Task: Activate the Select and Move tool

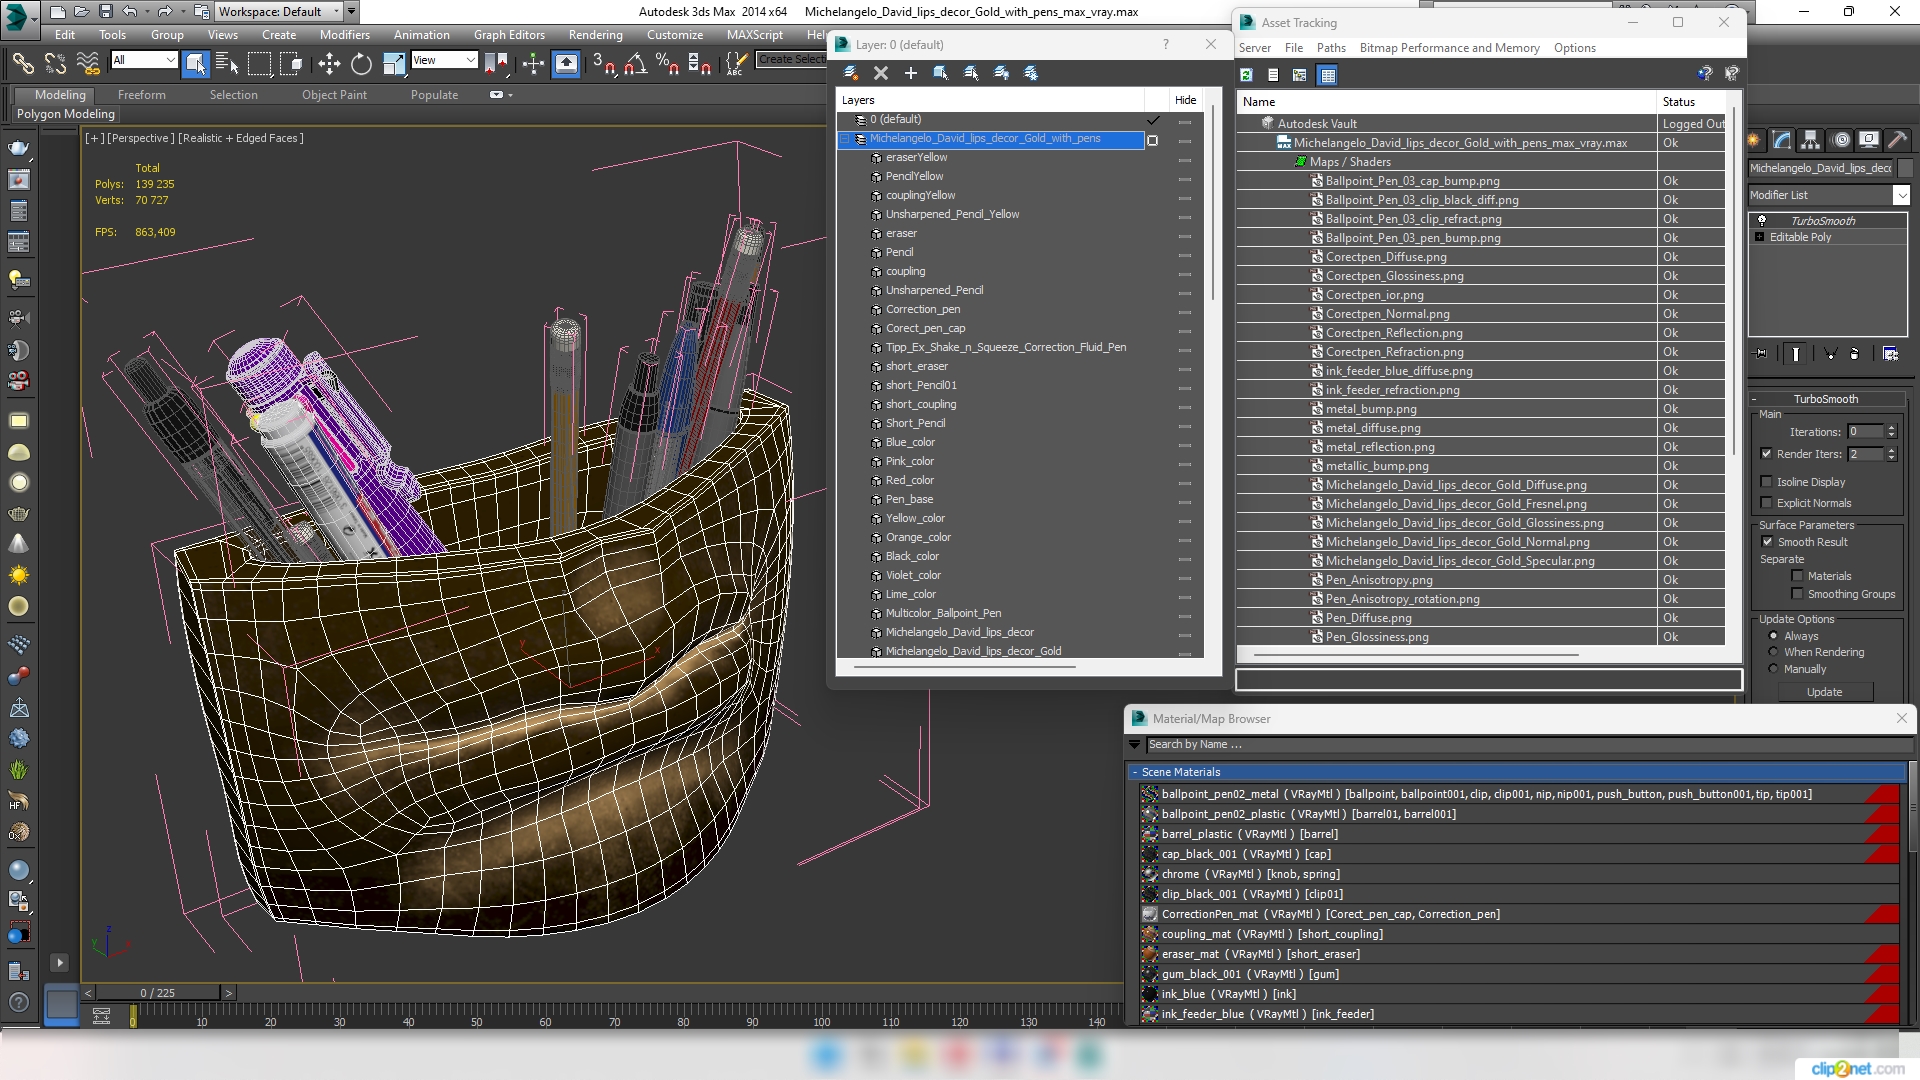Action: (329, 64)
